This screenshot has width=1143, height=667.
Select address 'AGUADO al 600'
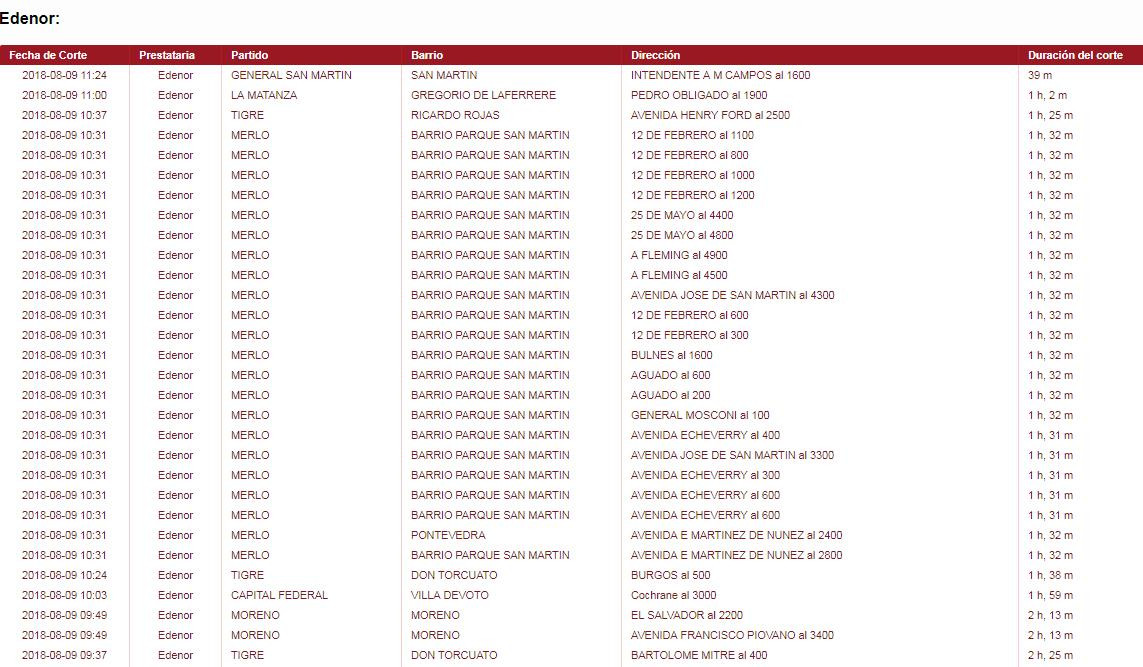[x=670, y=375]
